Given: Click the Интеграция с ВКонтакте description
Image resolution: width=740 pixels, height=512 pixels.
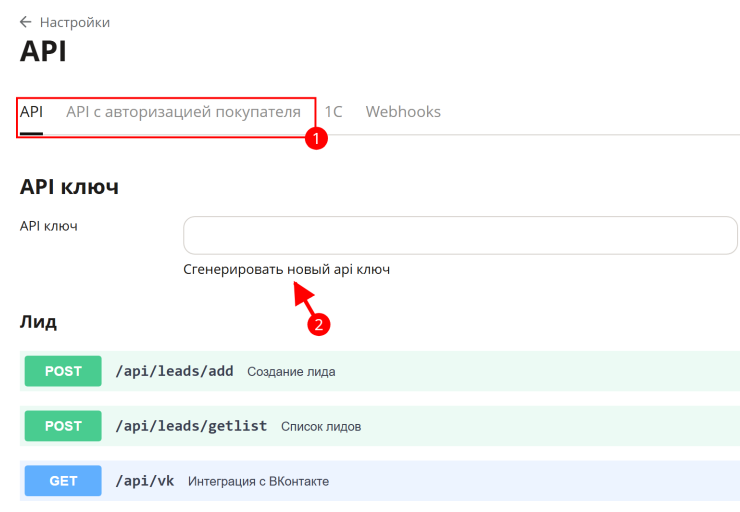Looking at the screenshot, I should click(259, 481).
